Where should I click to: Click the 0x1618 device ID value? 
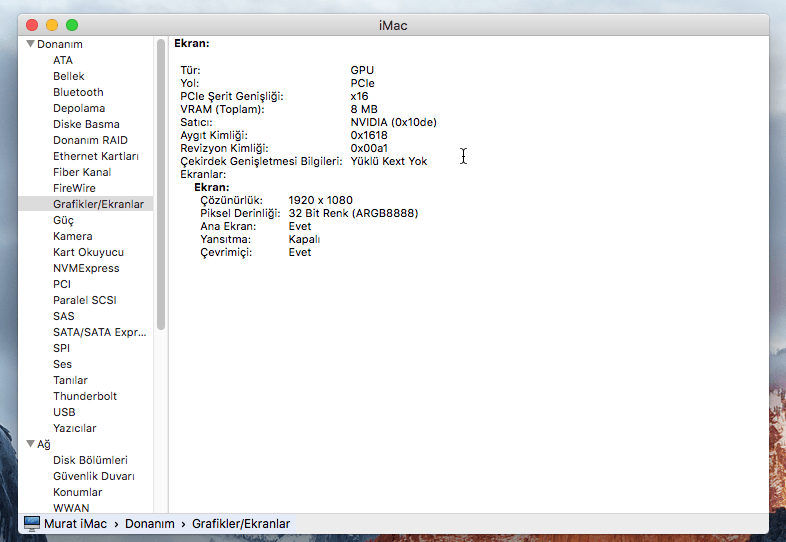[x=369, y=135]
